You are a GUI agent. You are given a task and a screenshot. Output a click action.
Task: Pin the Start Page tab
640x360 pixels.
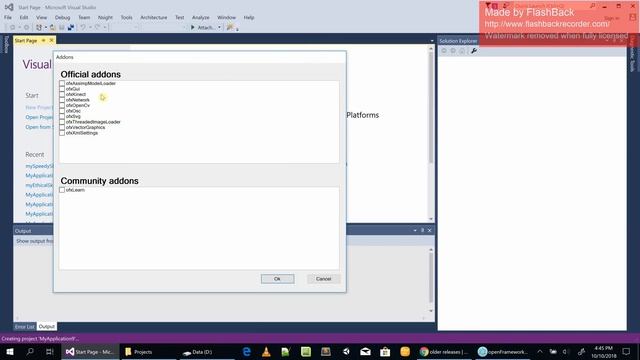point(43,40)
